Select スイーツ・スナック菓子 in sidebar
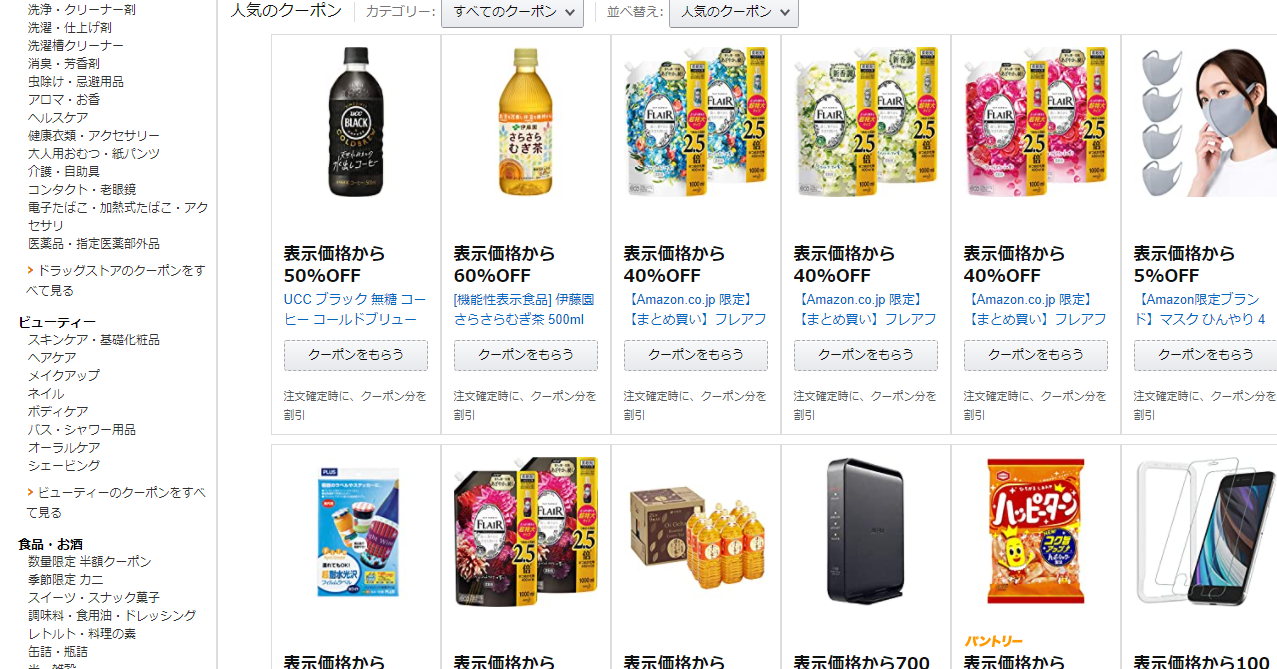 click(x=94, y=598)
